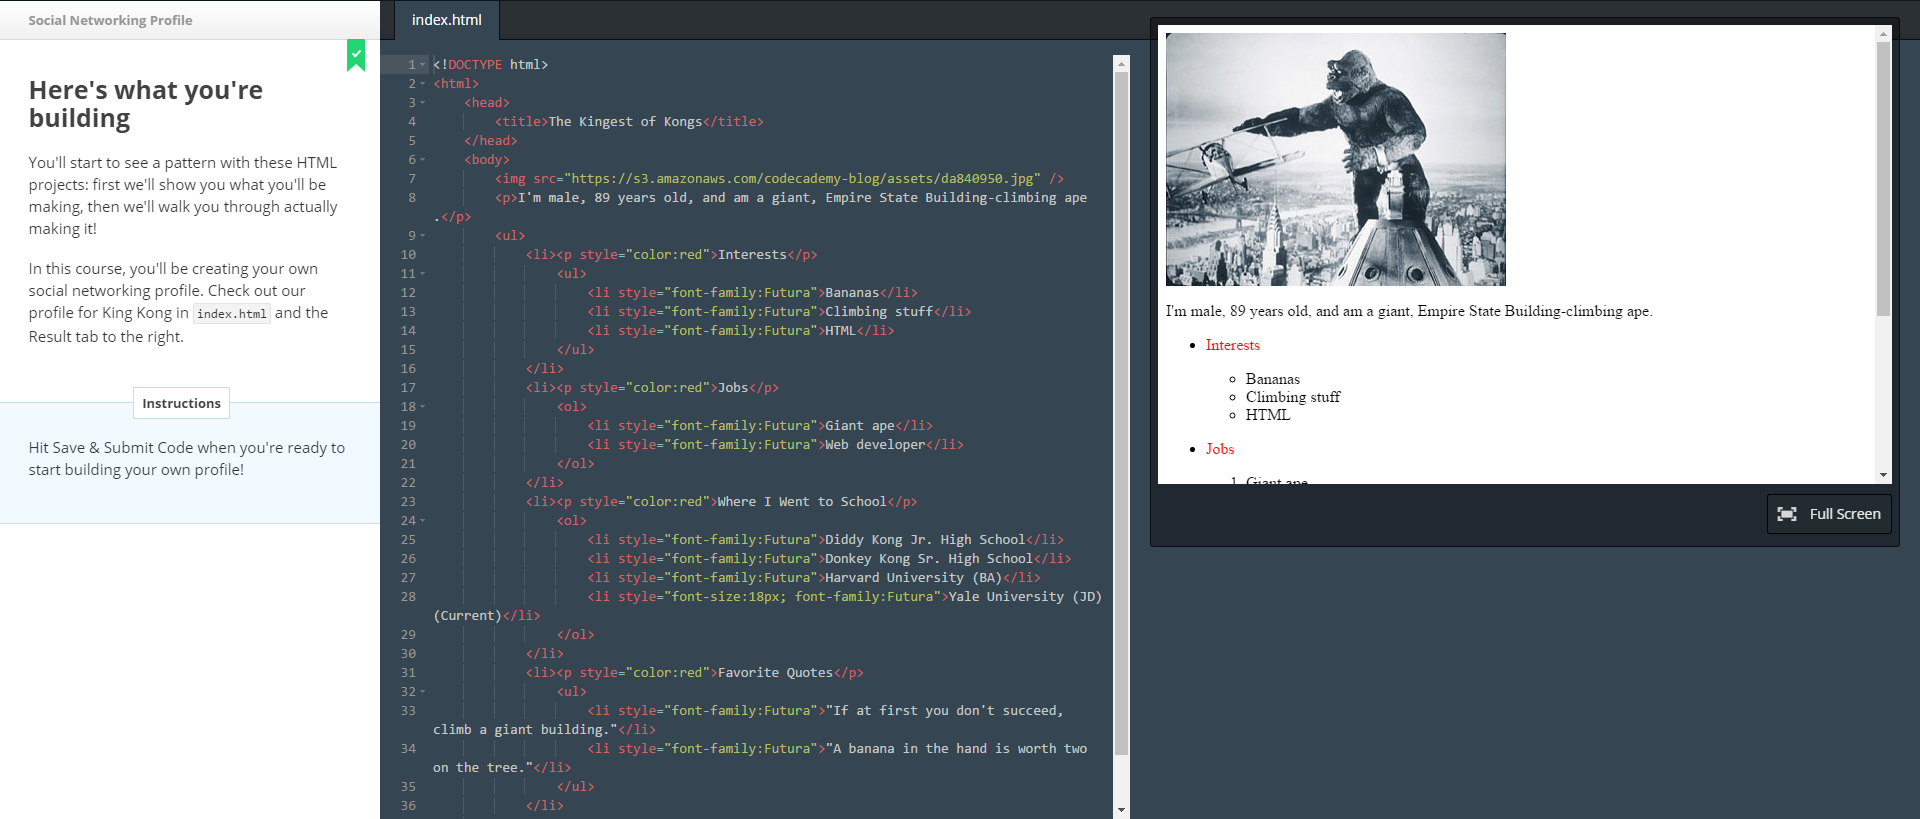
Task: Collapse the DOCTYPE fold arrow on line 1
Action: pos(423,65)
